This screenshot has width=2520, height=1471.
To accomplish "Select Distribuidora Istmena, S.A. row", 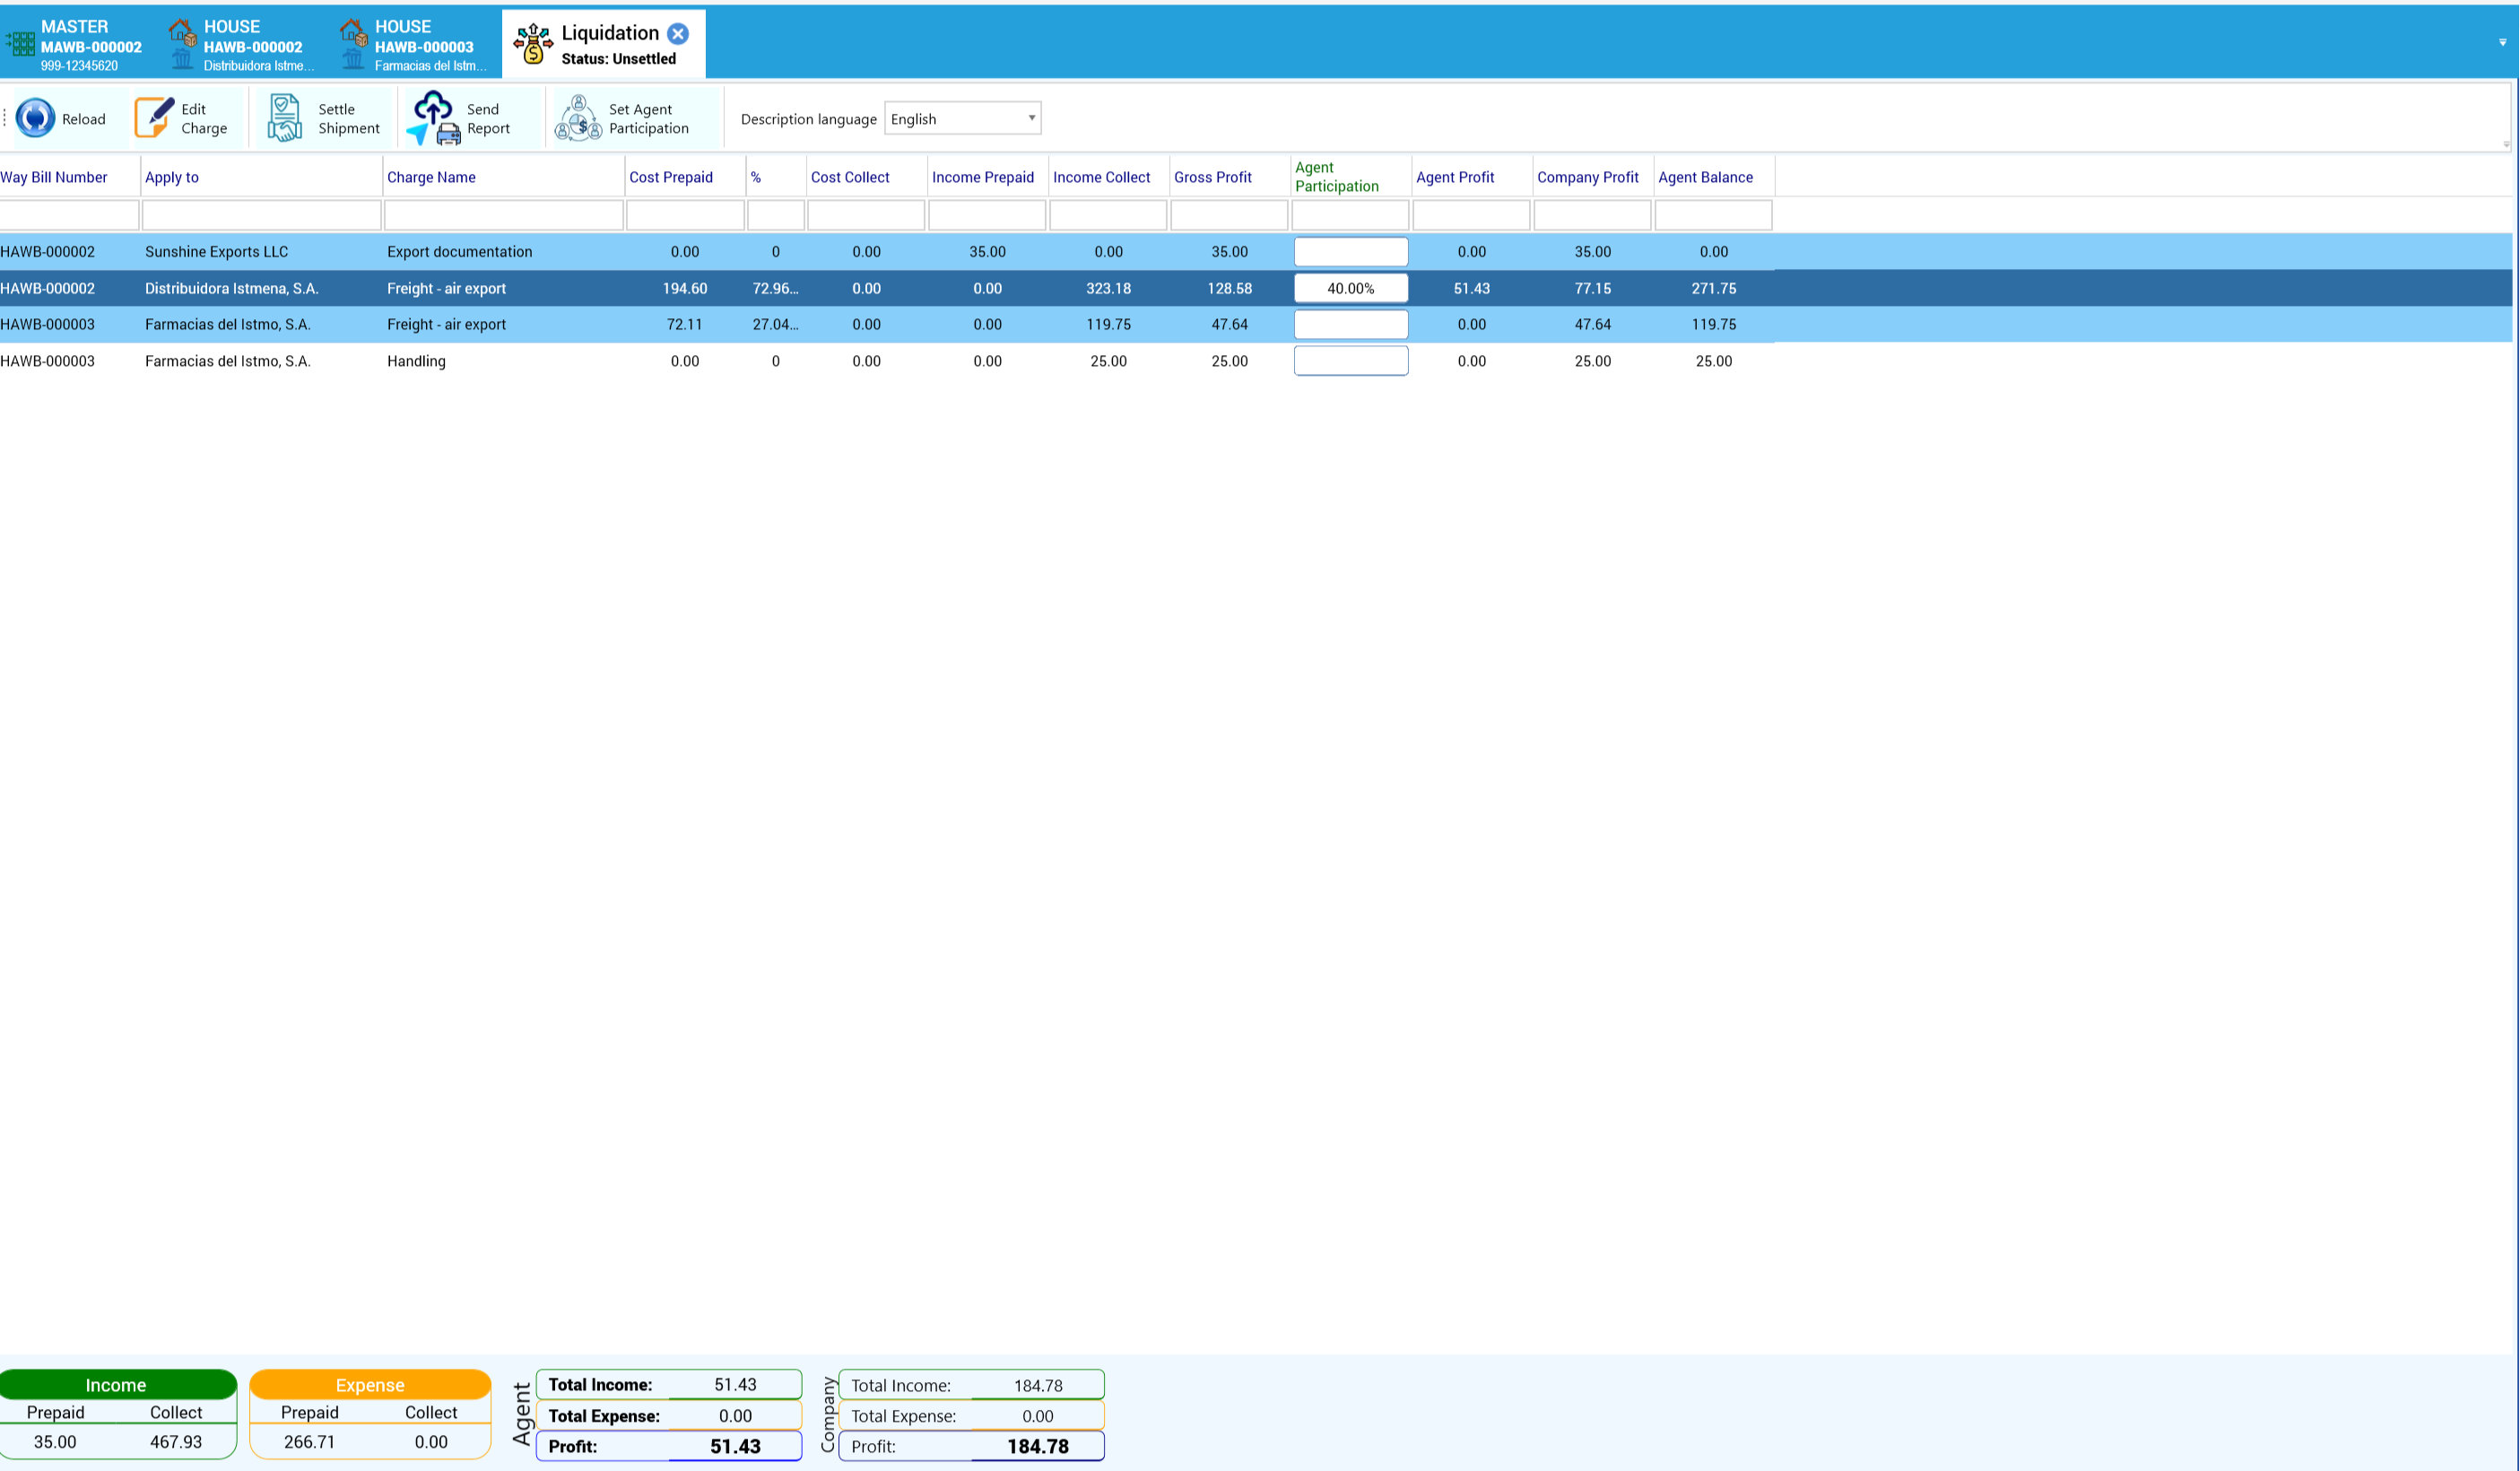I will 1256,288.
